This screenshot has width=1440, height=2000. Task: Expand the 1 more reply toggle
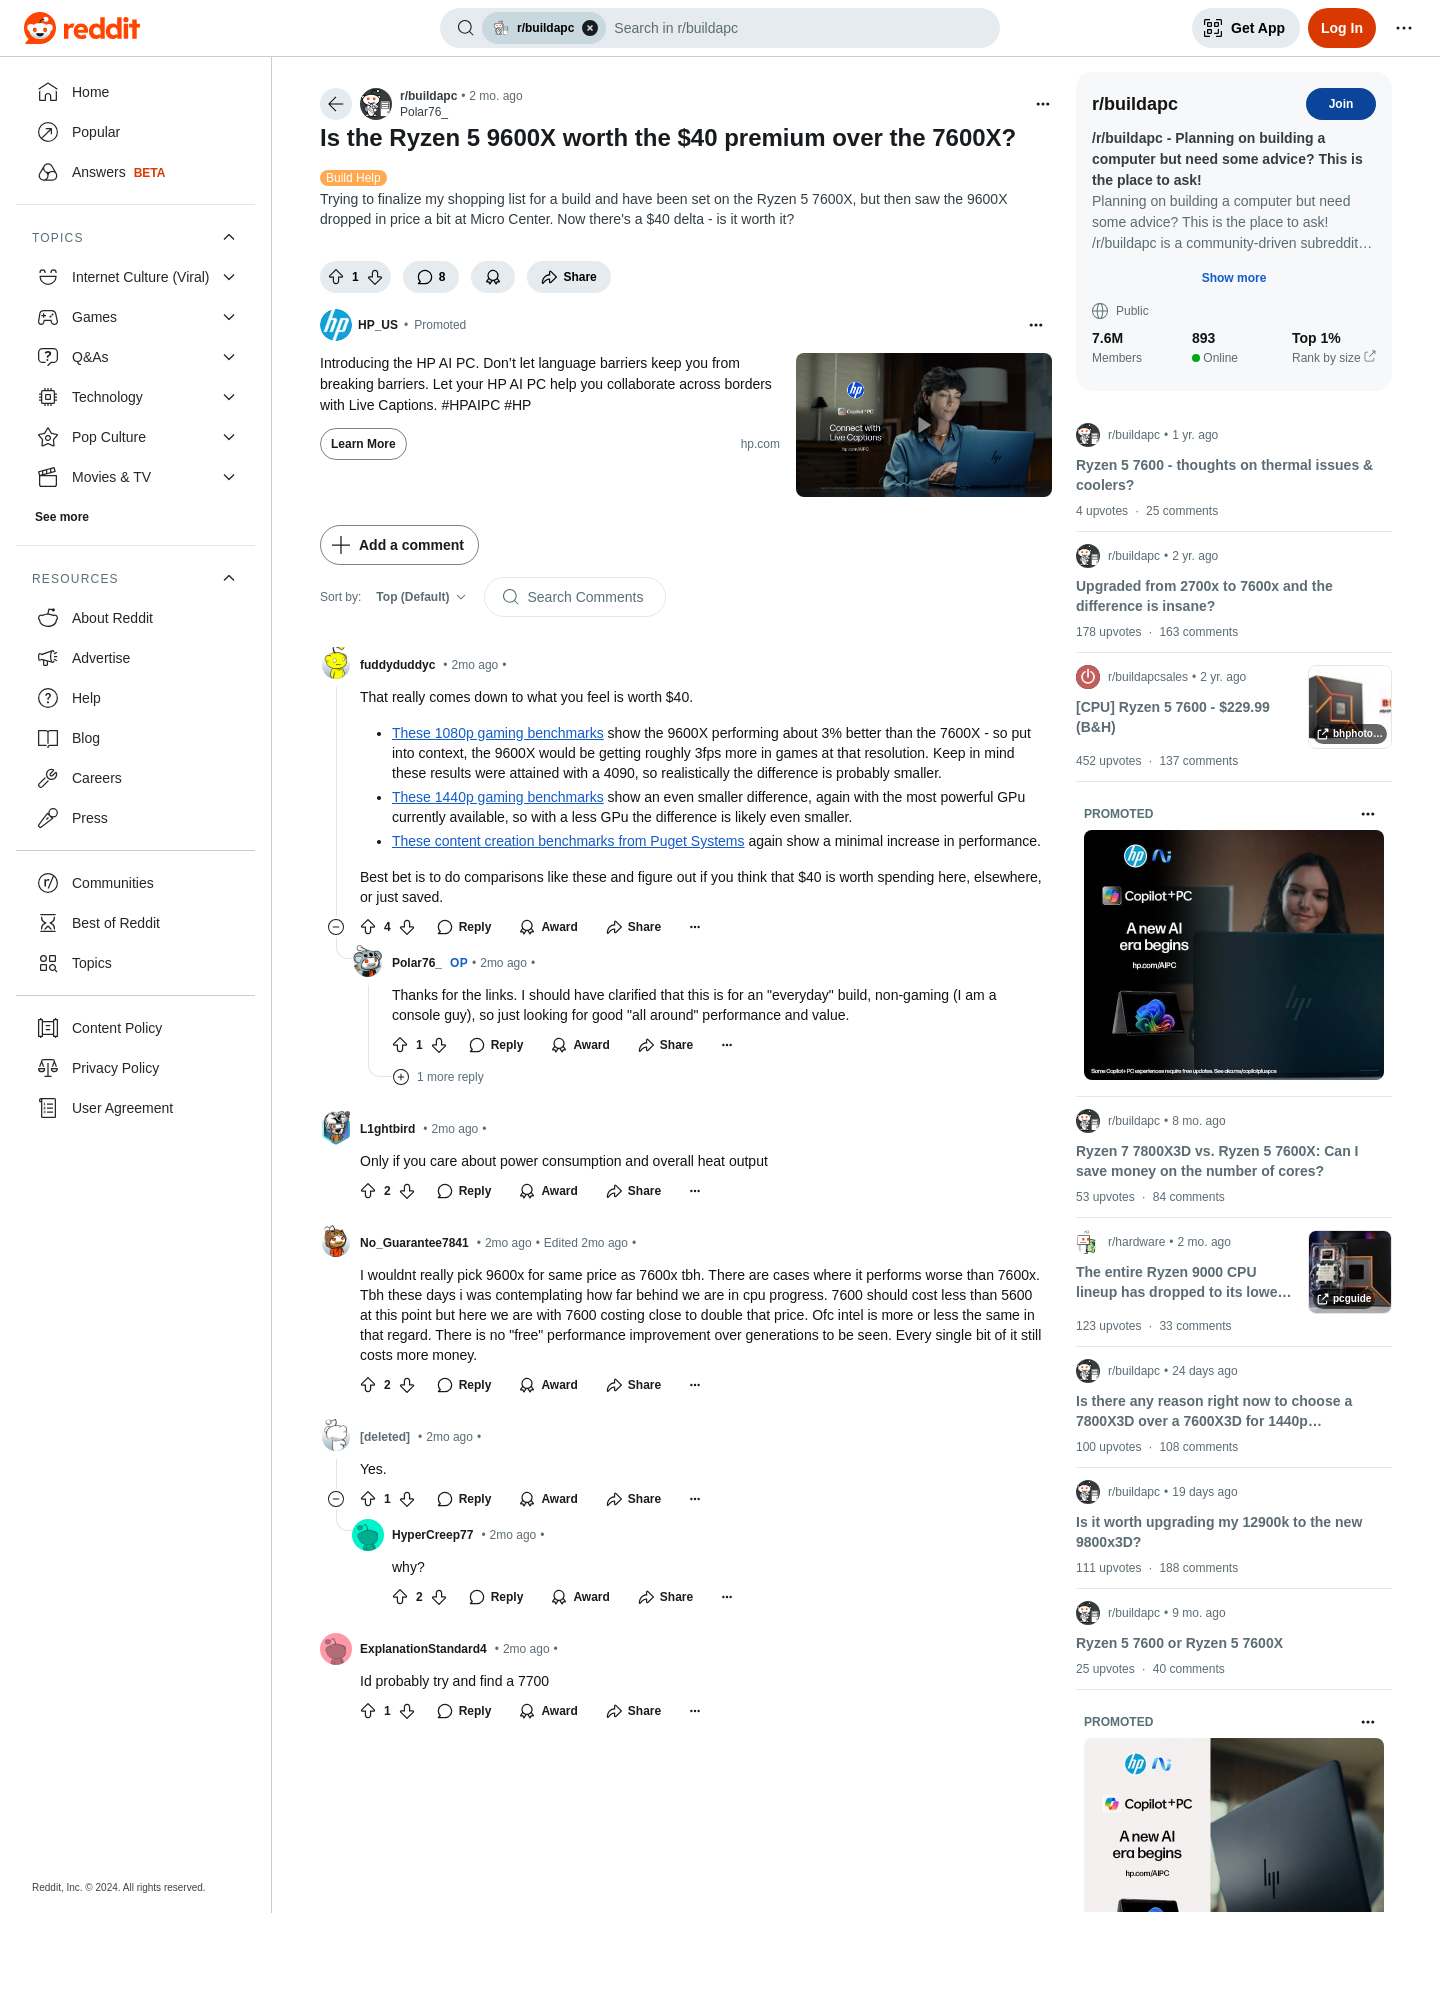coord(439,1077)
